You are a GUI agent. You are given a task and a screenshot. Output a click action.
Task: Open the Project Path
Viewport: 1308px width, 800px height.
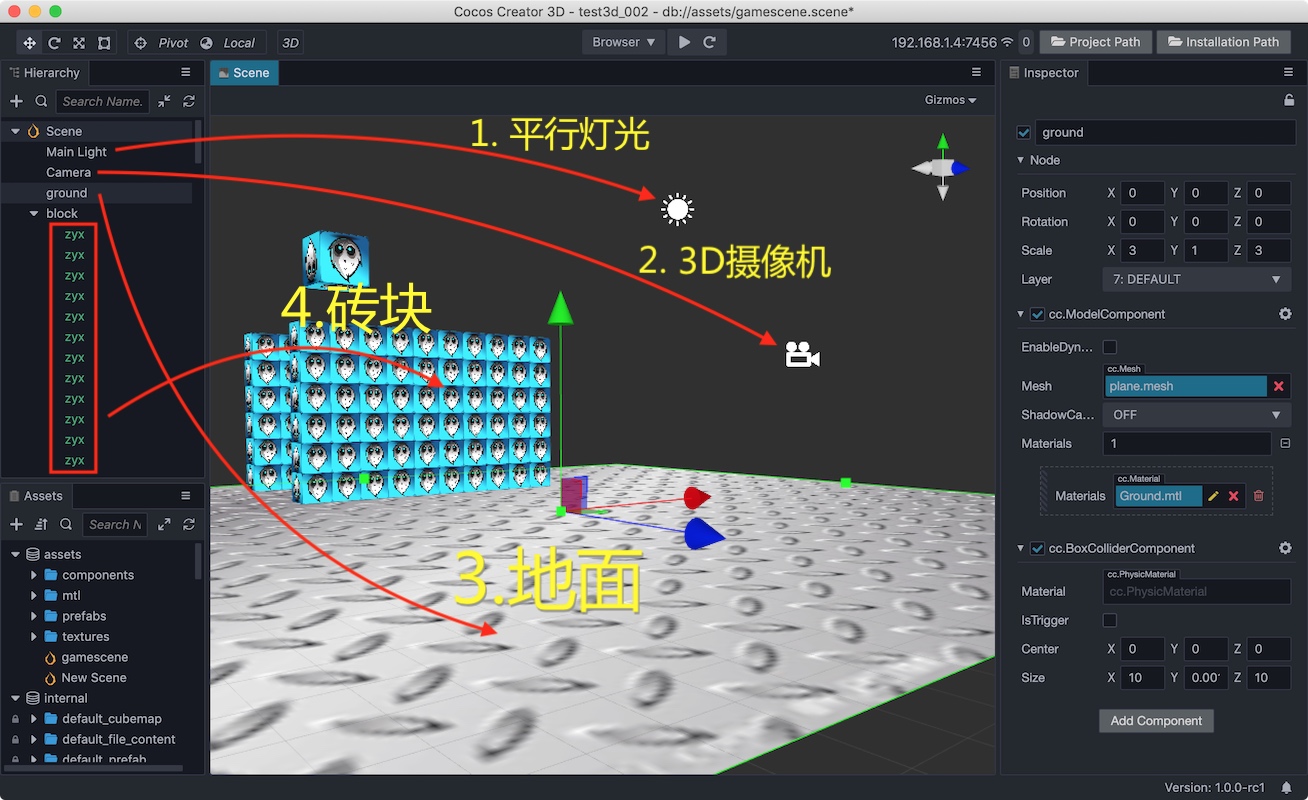(1095, 41)
